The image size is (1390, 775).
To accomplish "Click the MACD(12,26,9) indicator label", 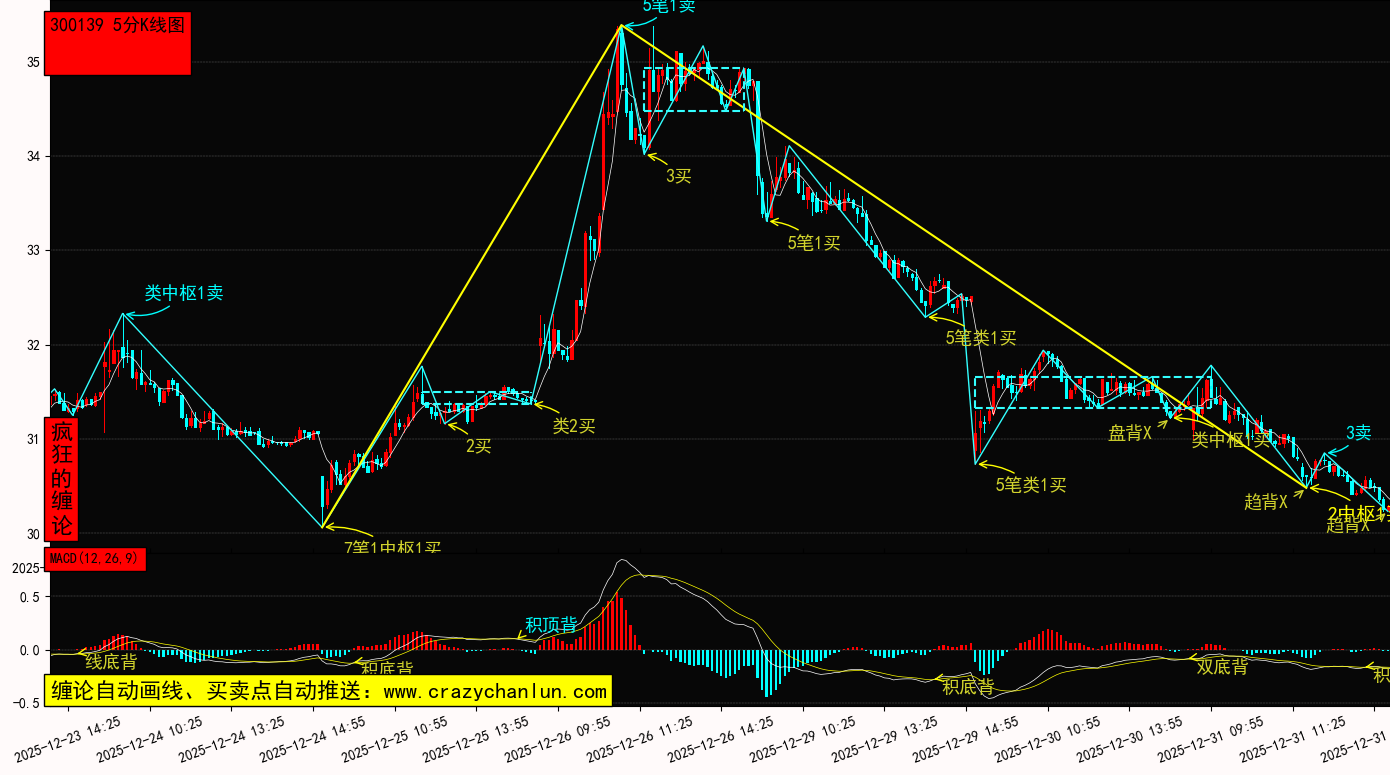I will click(x=96, y=559).
